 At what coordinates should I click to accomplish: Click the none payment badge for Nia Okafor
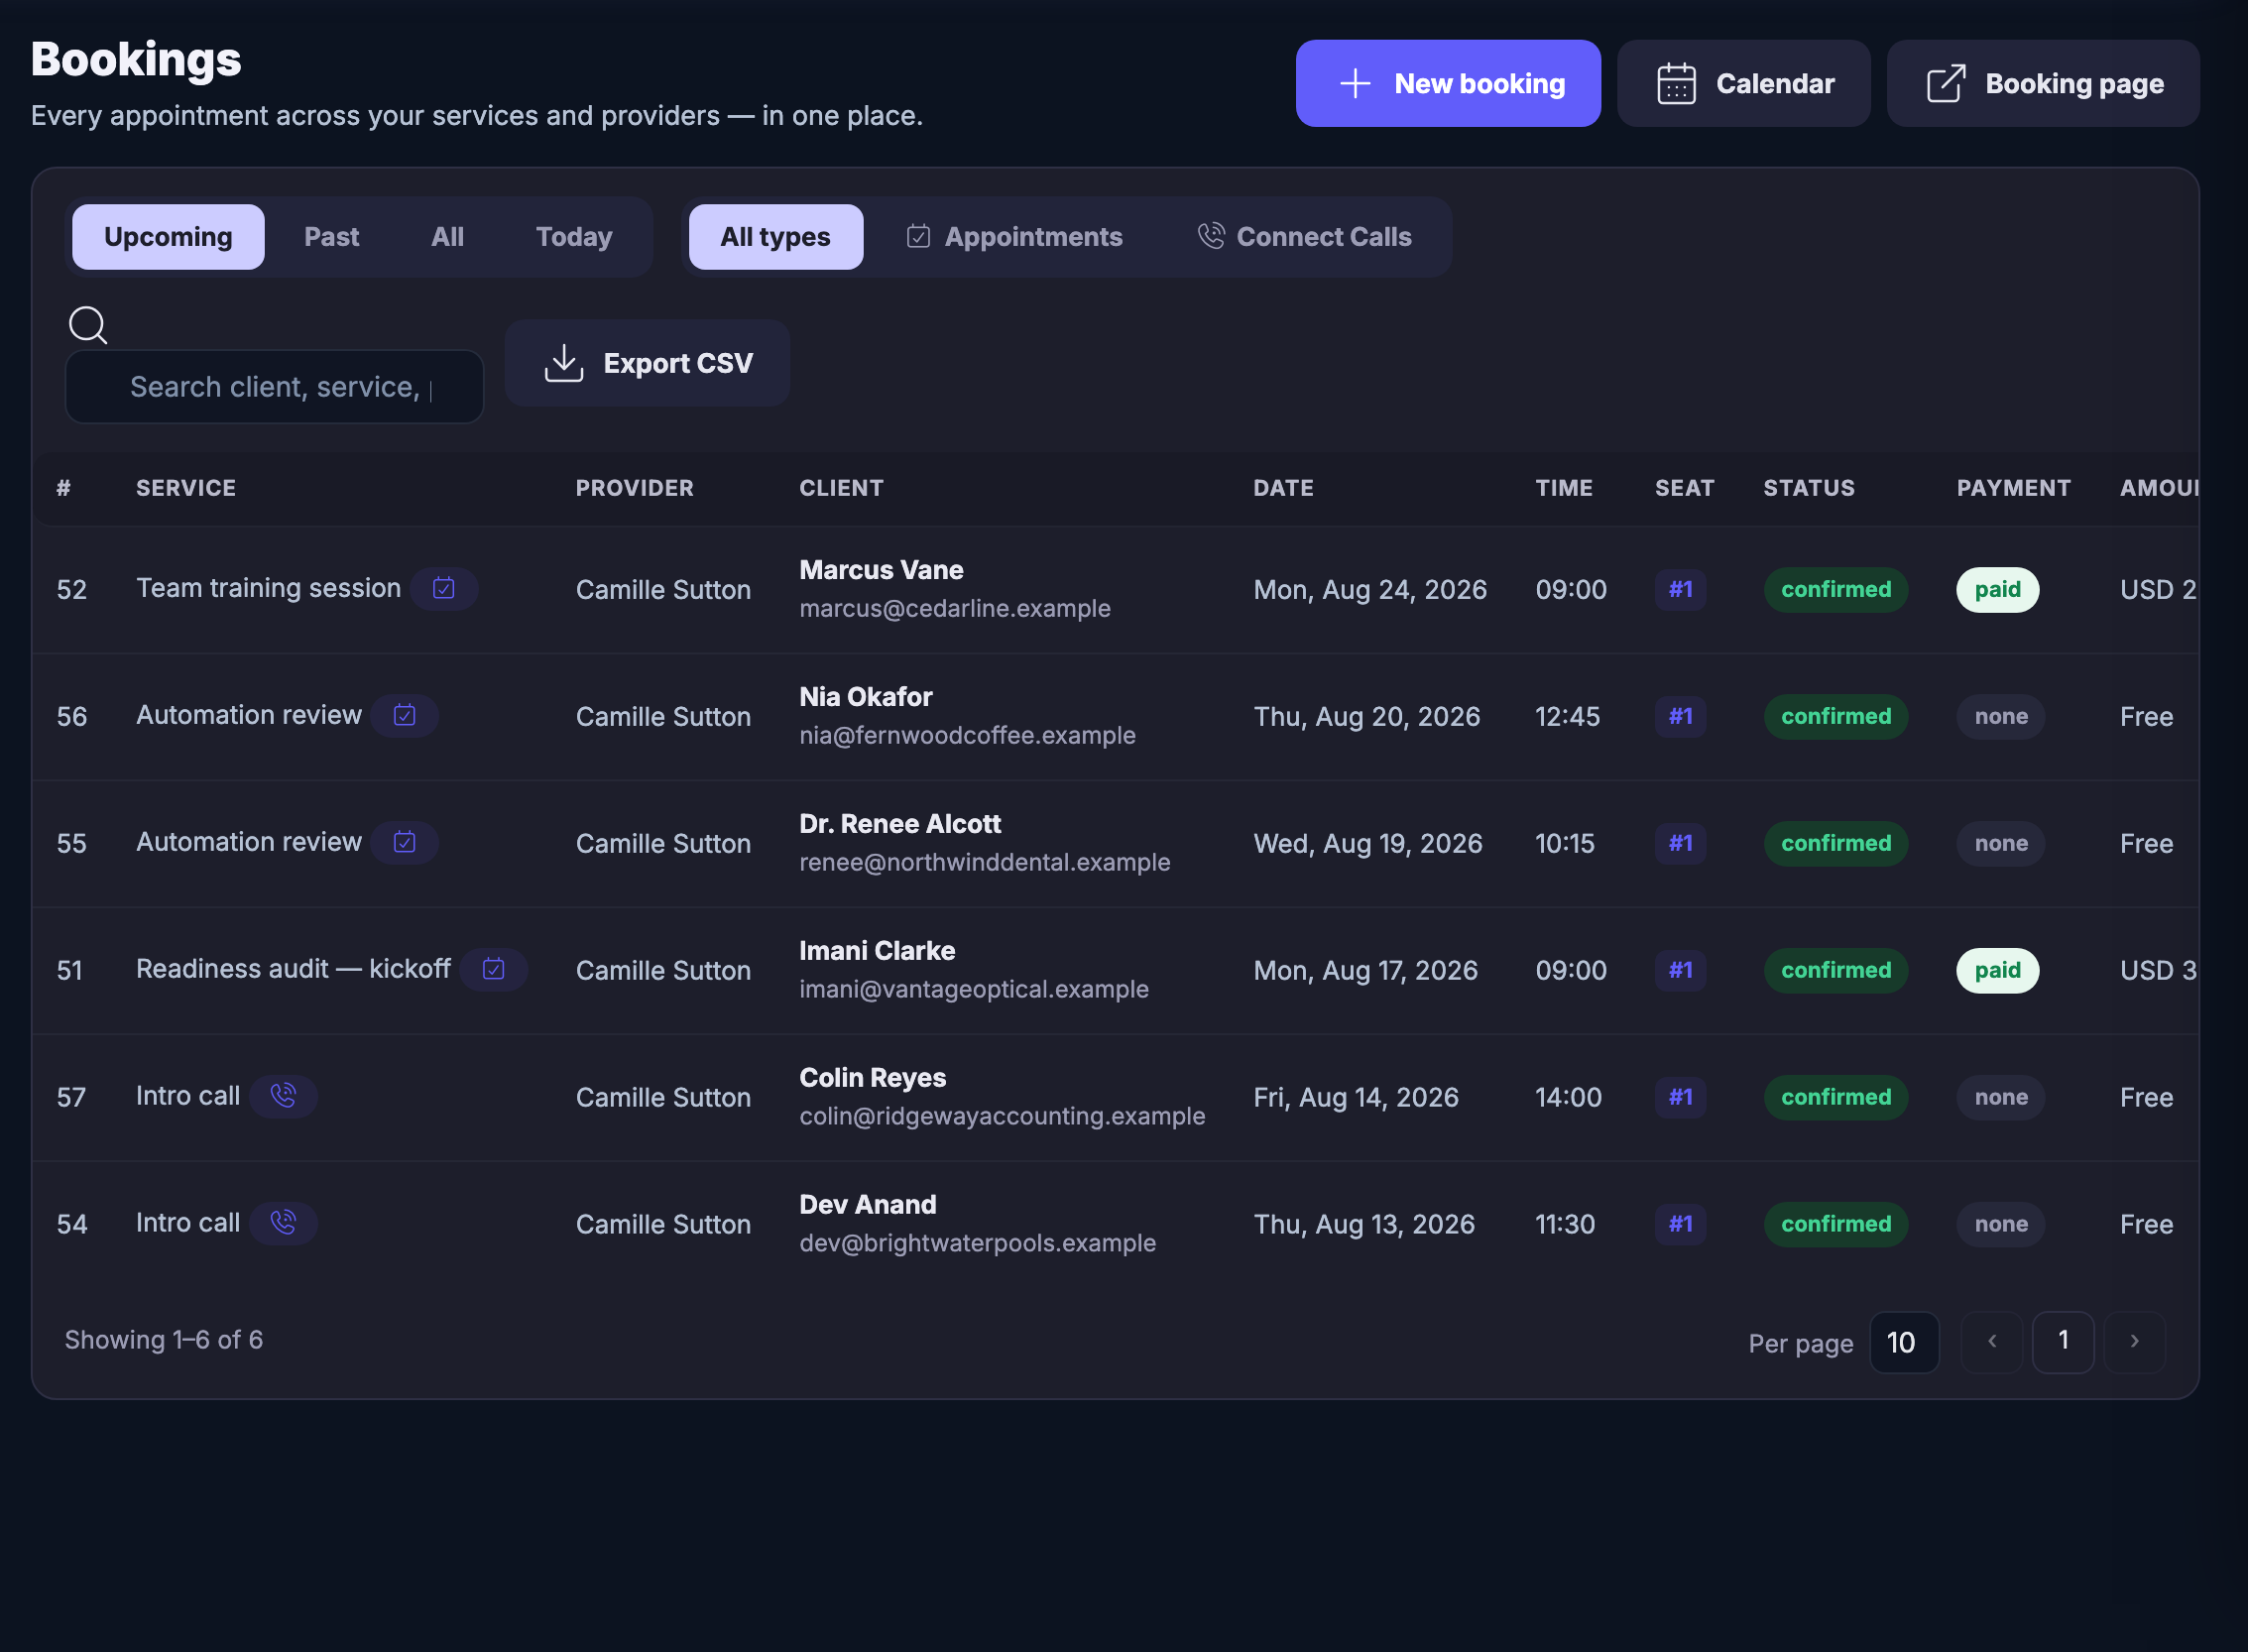2000,717
